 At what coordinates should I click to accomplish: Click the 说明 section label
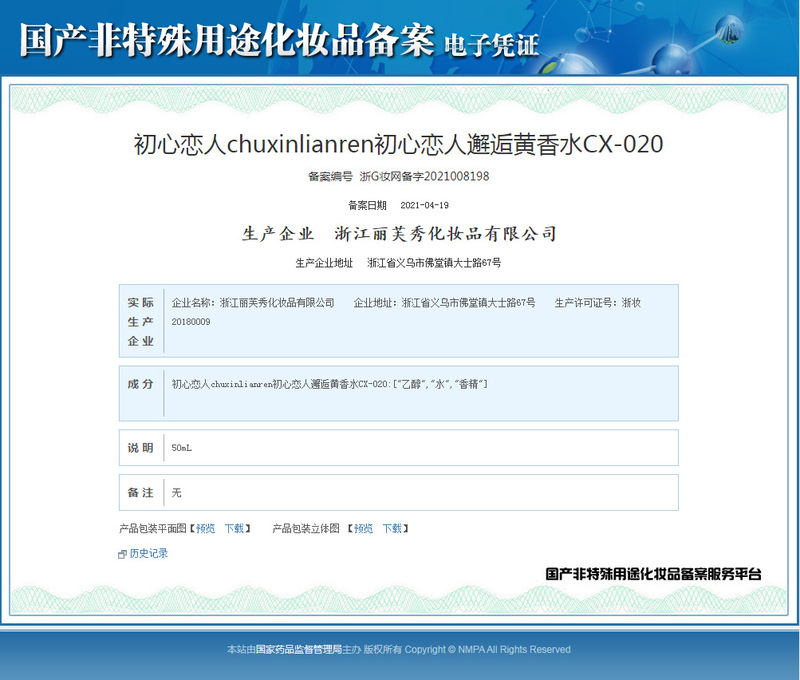[140, 448]
